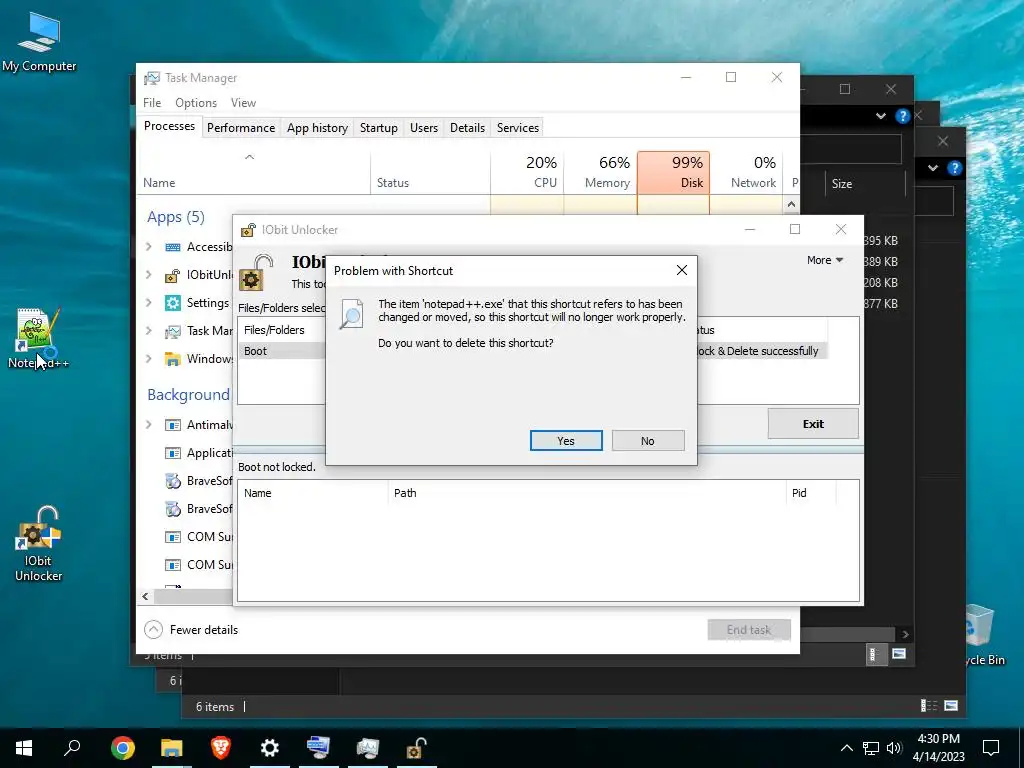Screen dimensions: 1024x768
Task: Switch to the Startup tab
Action: [379, 128]
